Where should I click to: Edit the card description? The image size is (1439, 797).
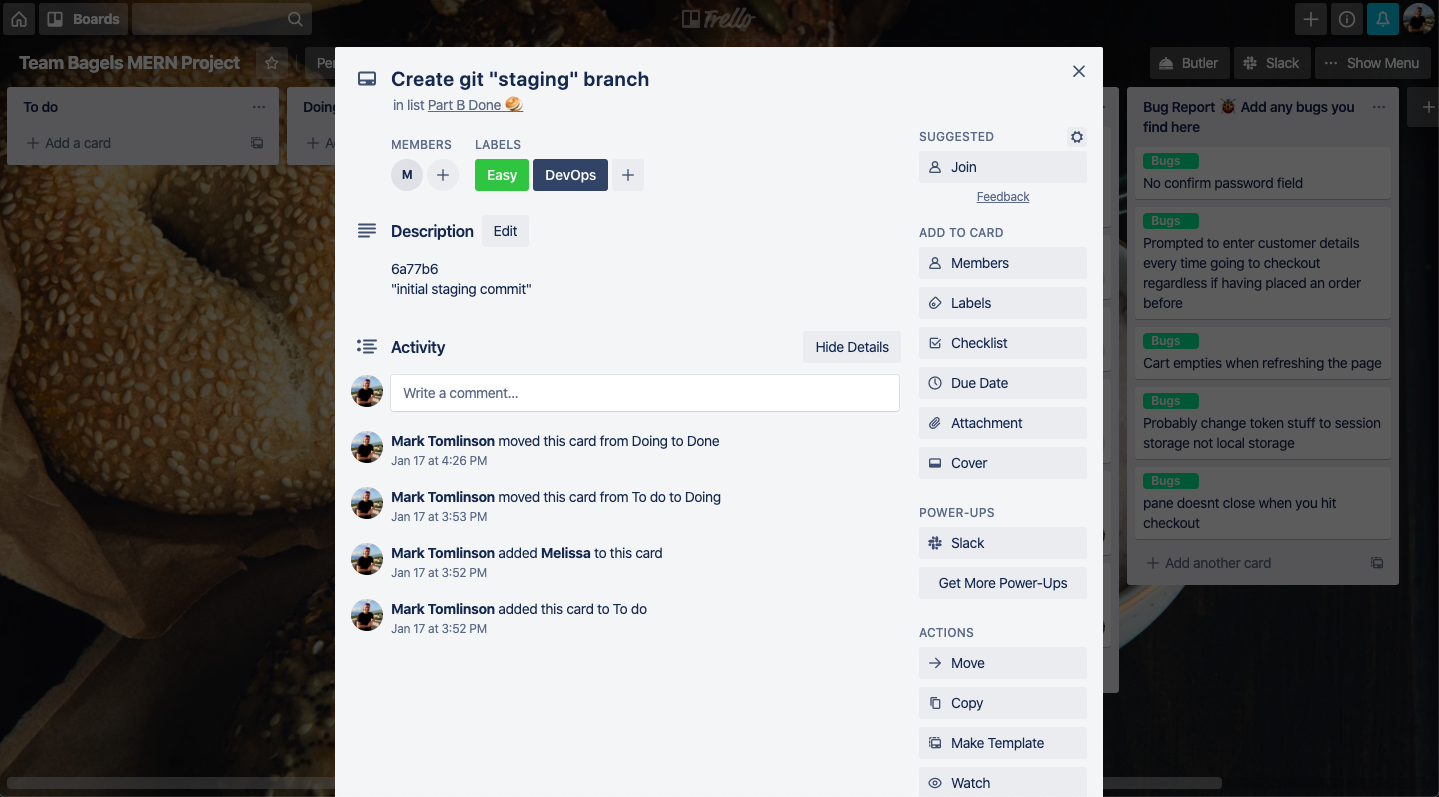(505, 231)
